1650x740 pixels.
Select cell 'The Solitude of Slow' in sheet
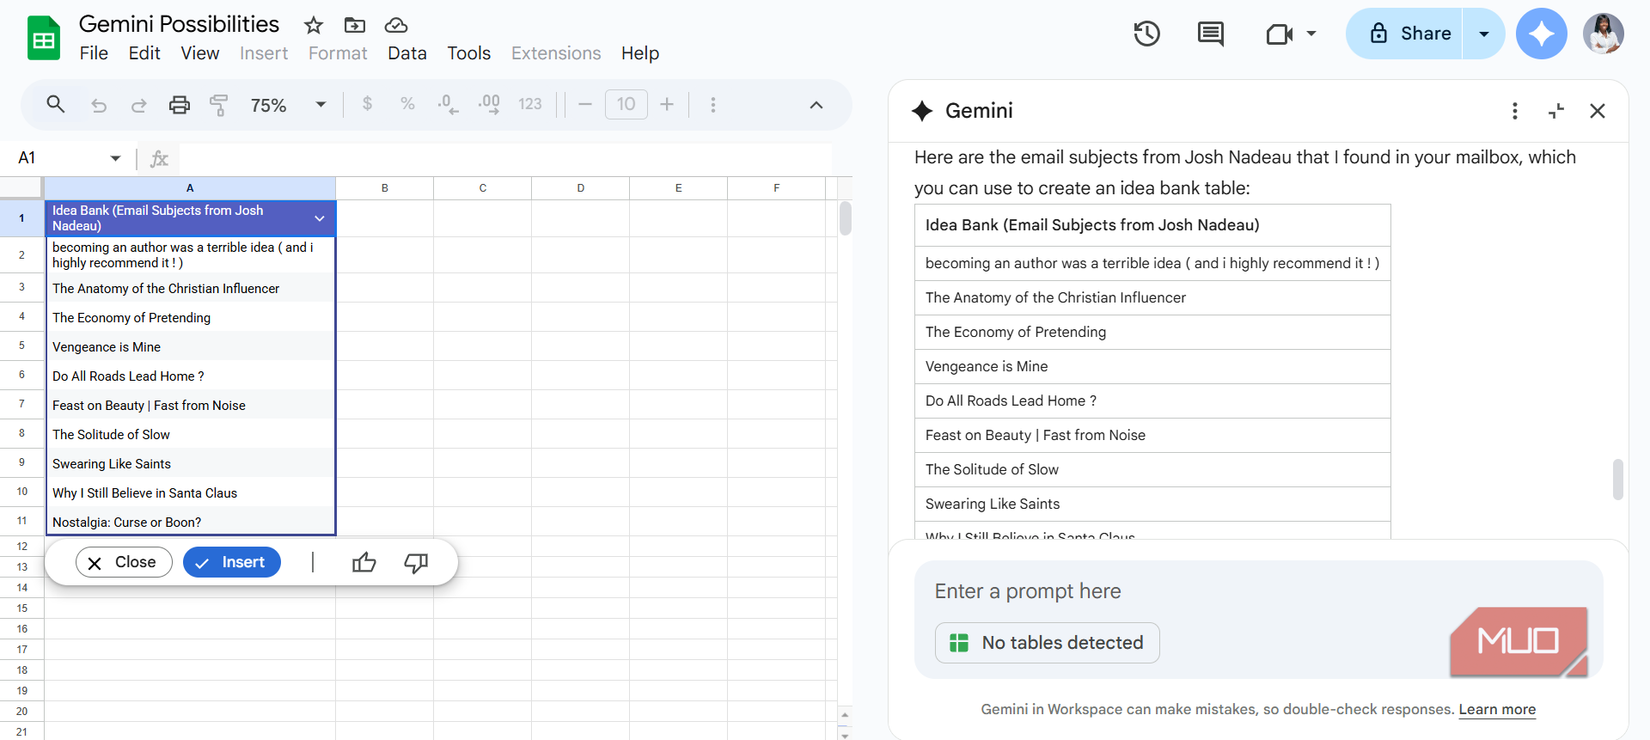click(190, 435)
